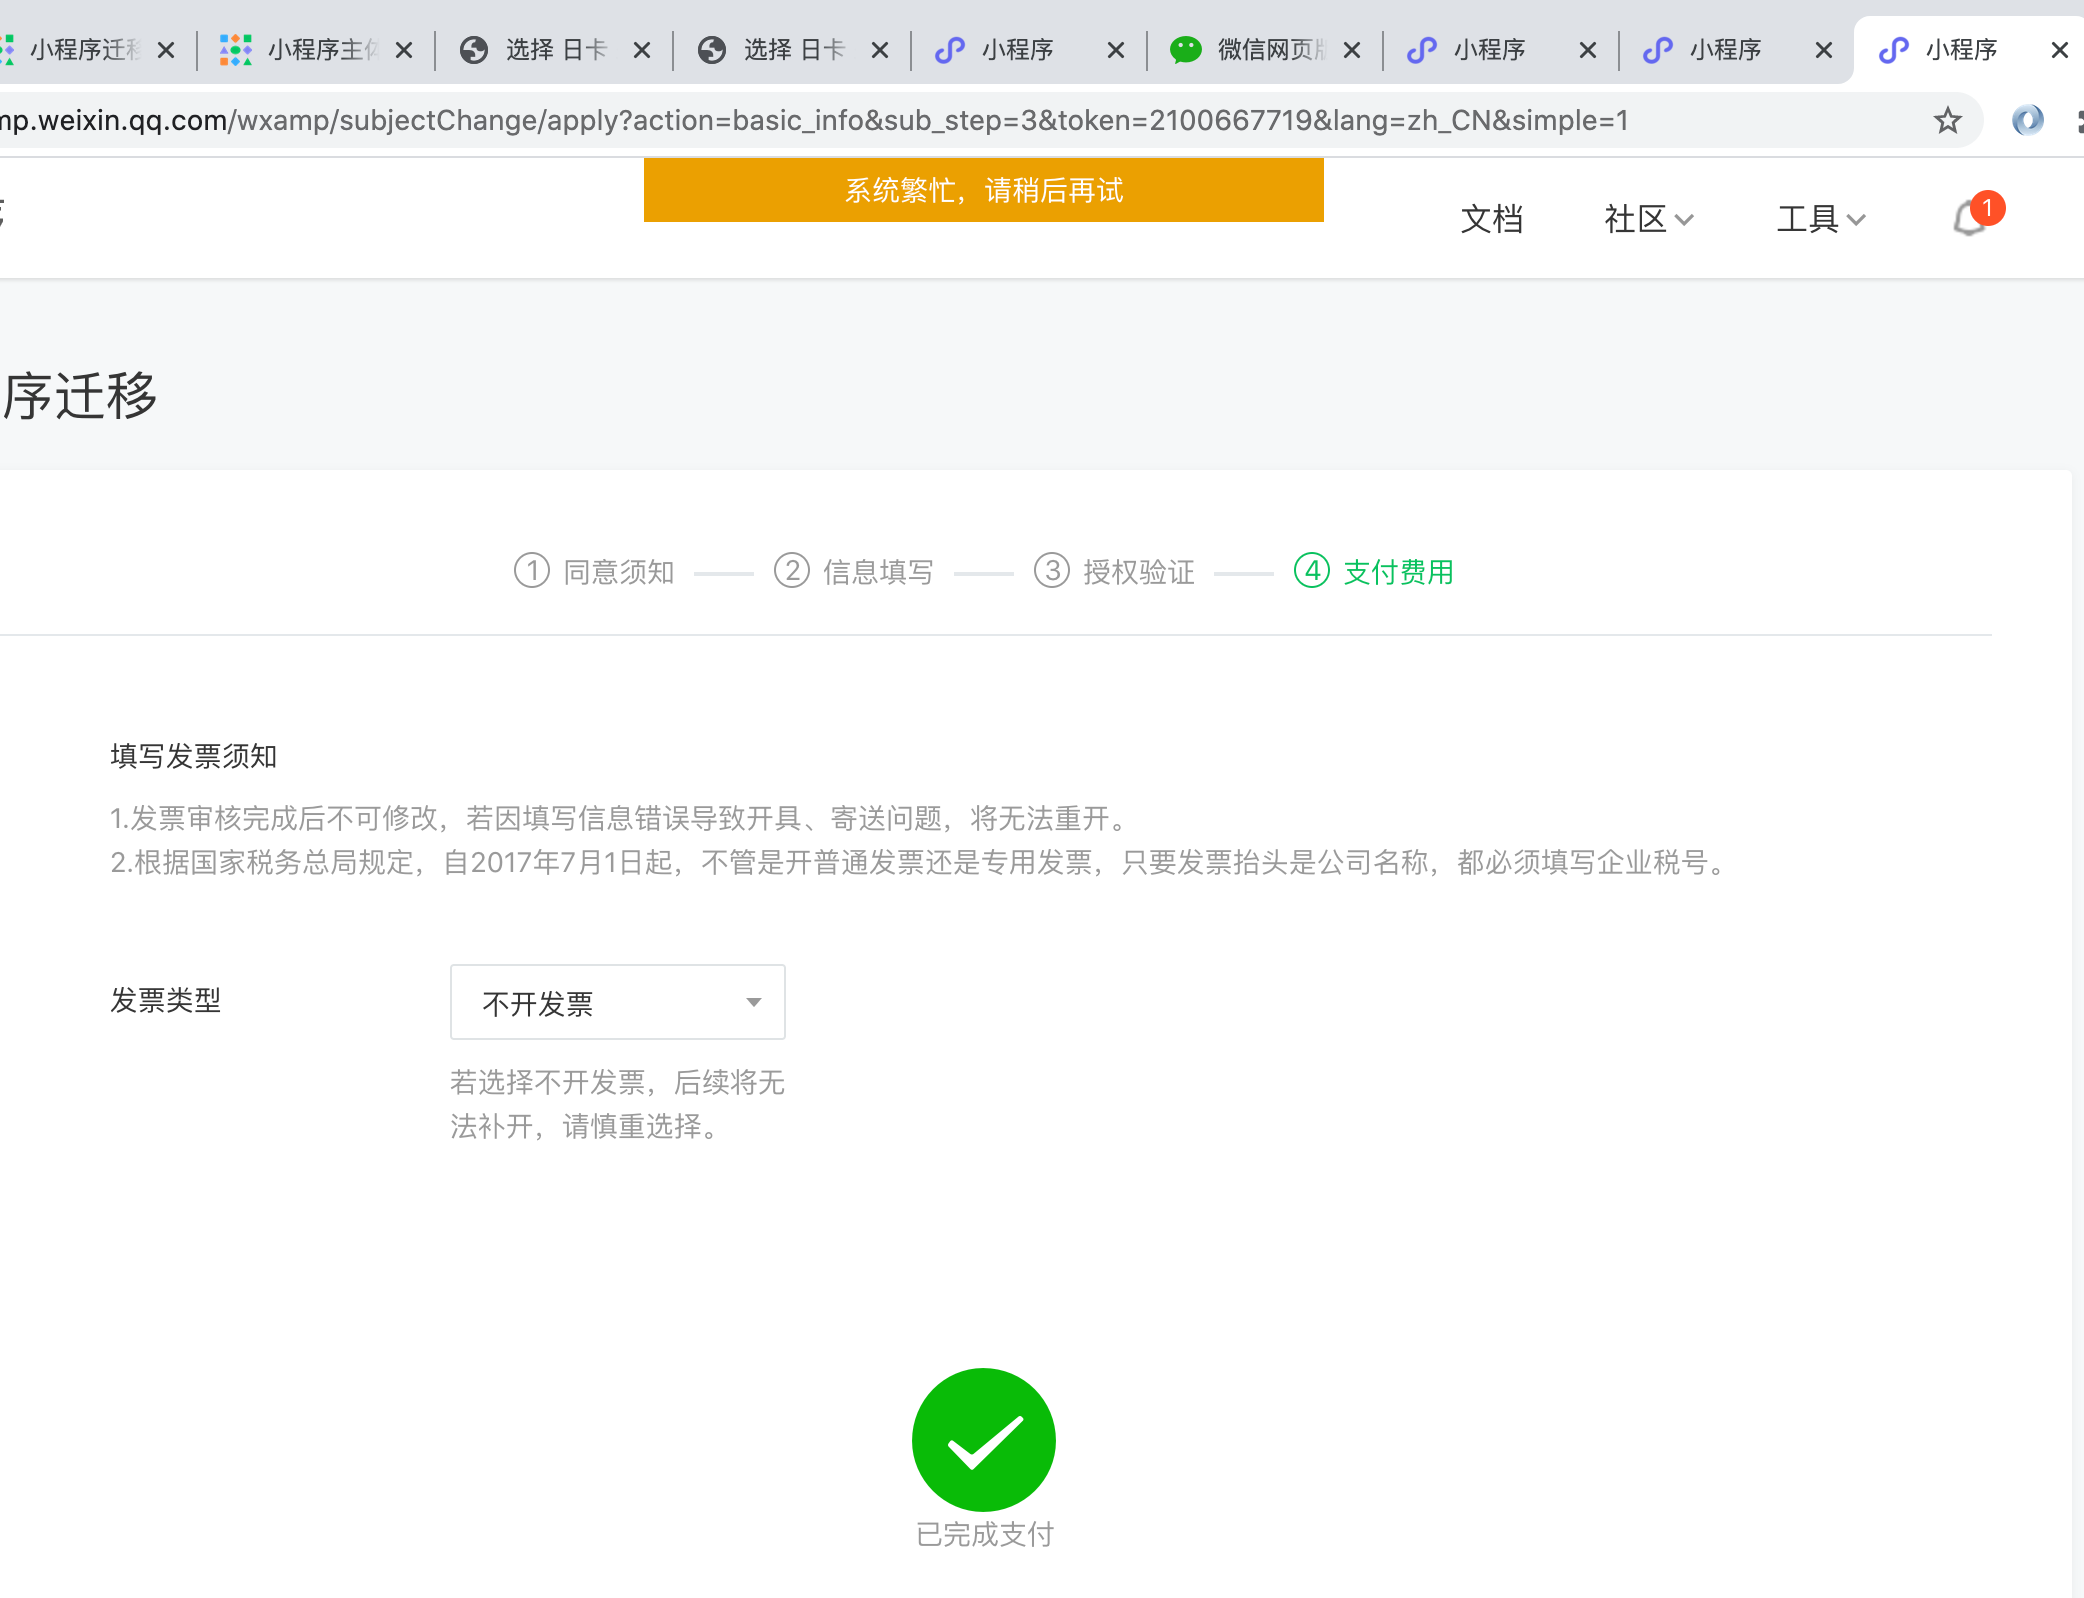Expand the 工具 menu
This screenshot has height=1598, width=2084.
click(x=1820, y=219)
